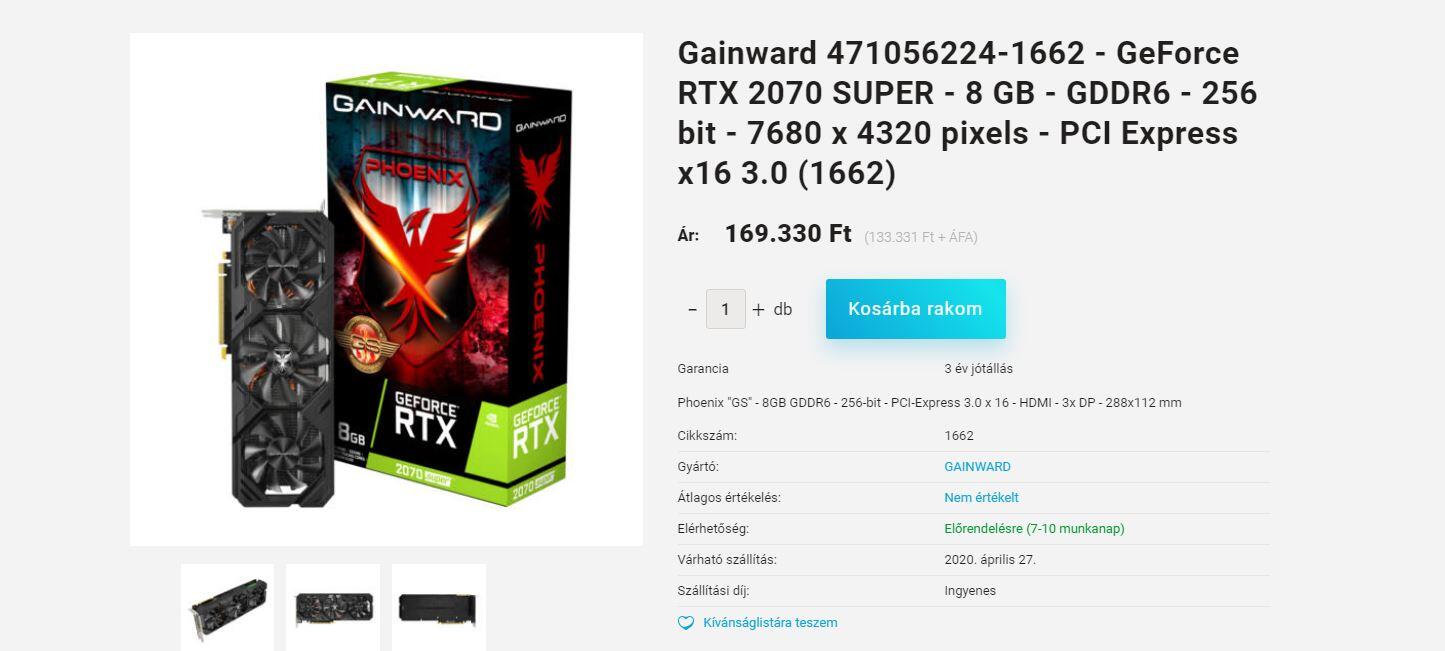1445x651 pixels.
Task: Click the 3 év jótállás warranty value
Action: click(978, 369)
